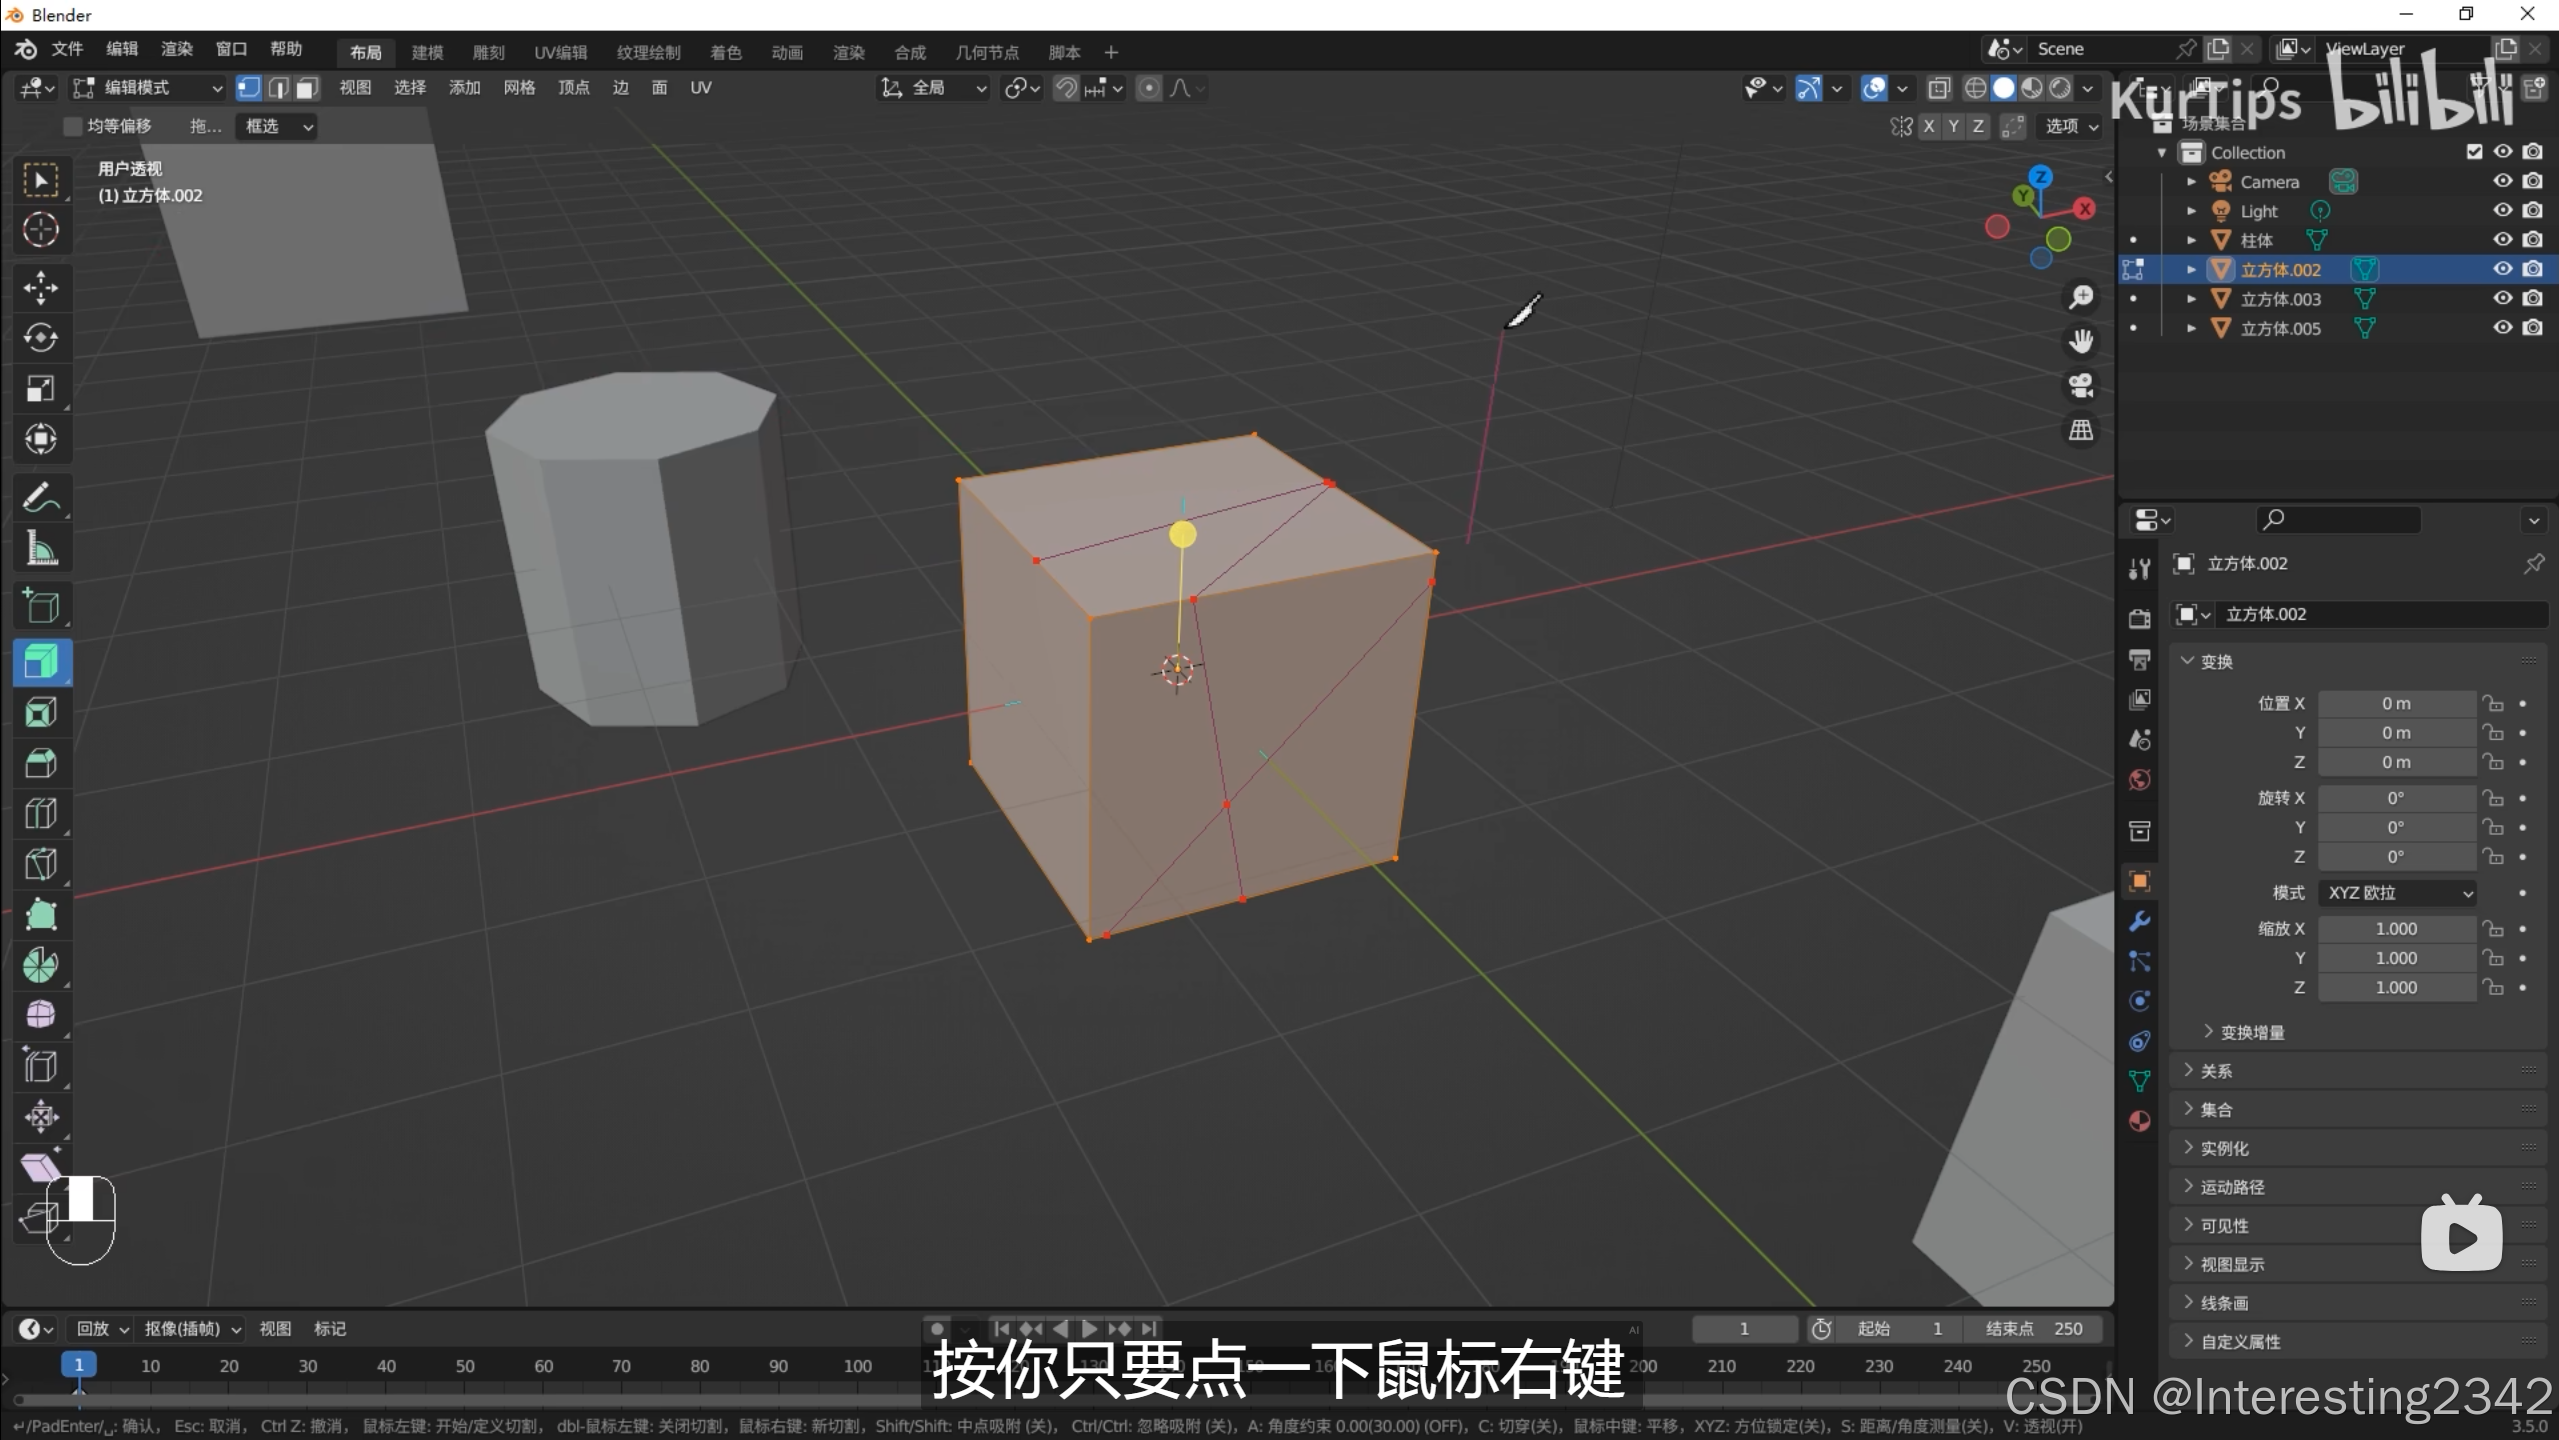Select the Annotate pencil tool

click(x=40, y=497)
